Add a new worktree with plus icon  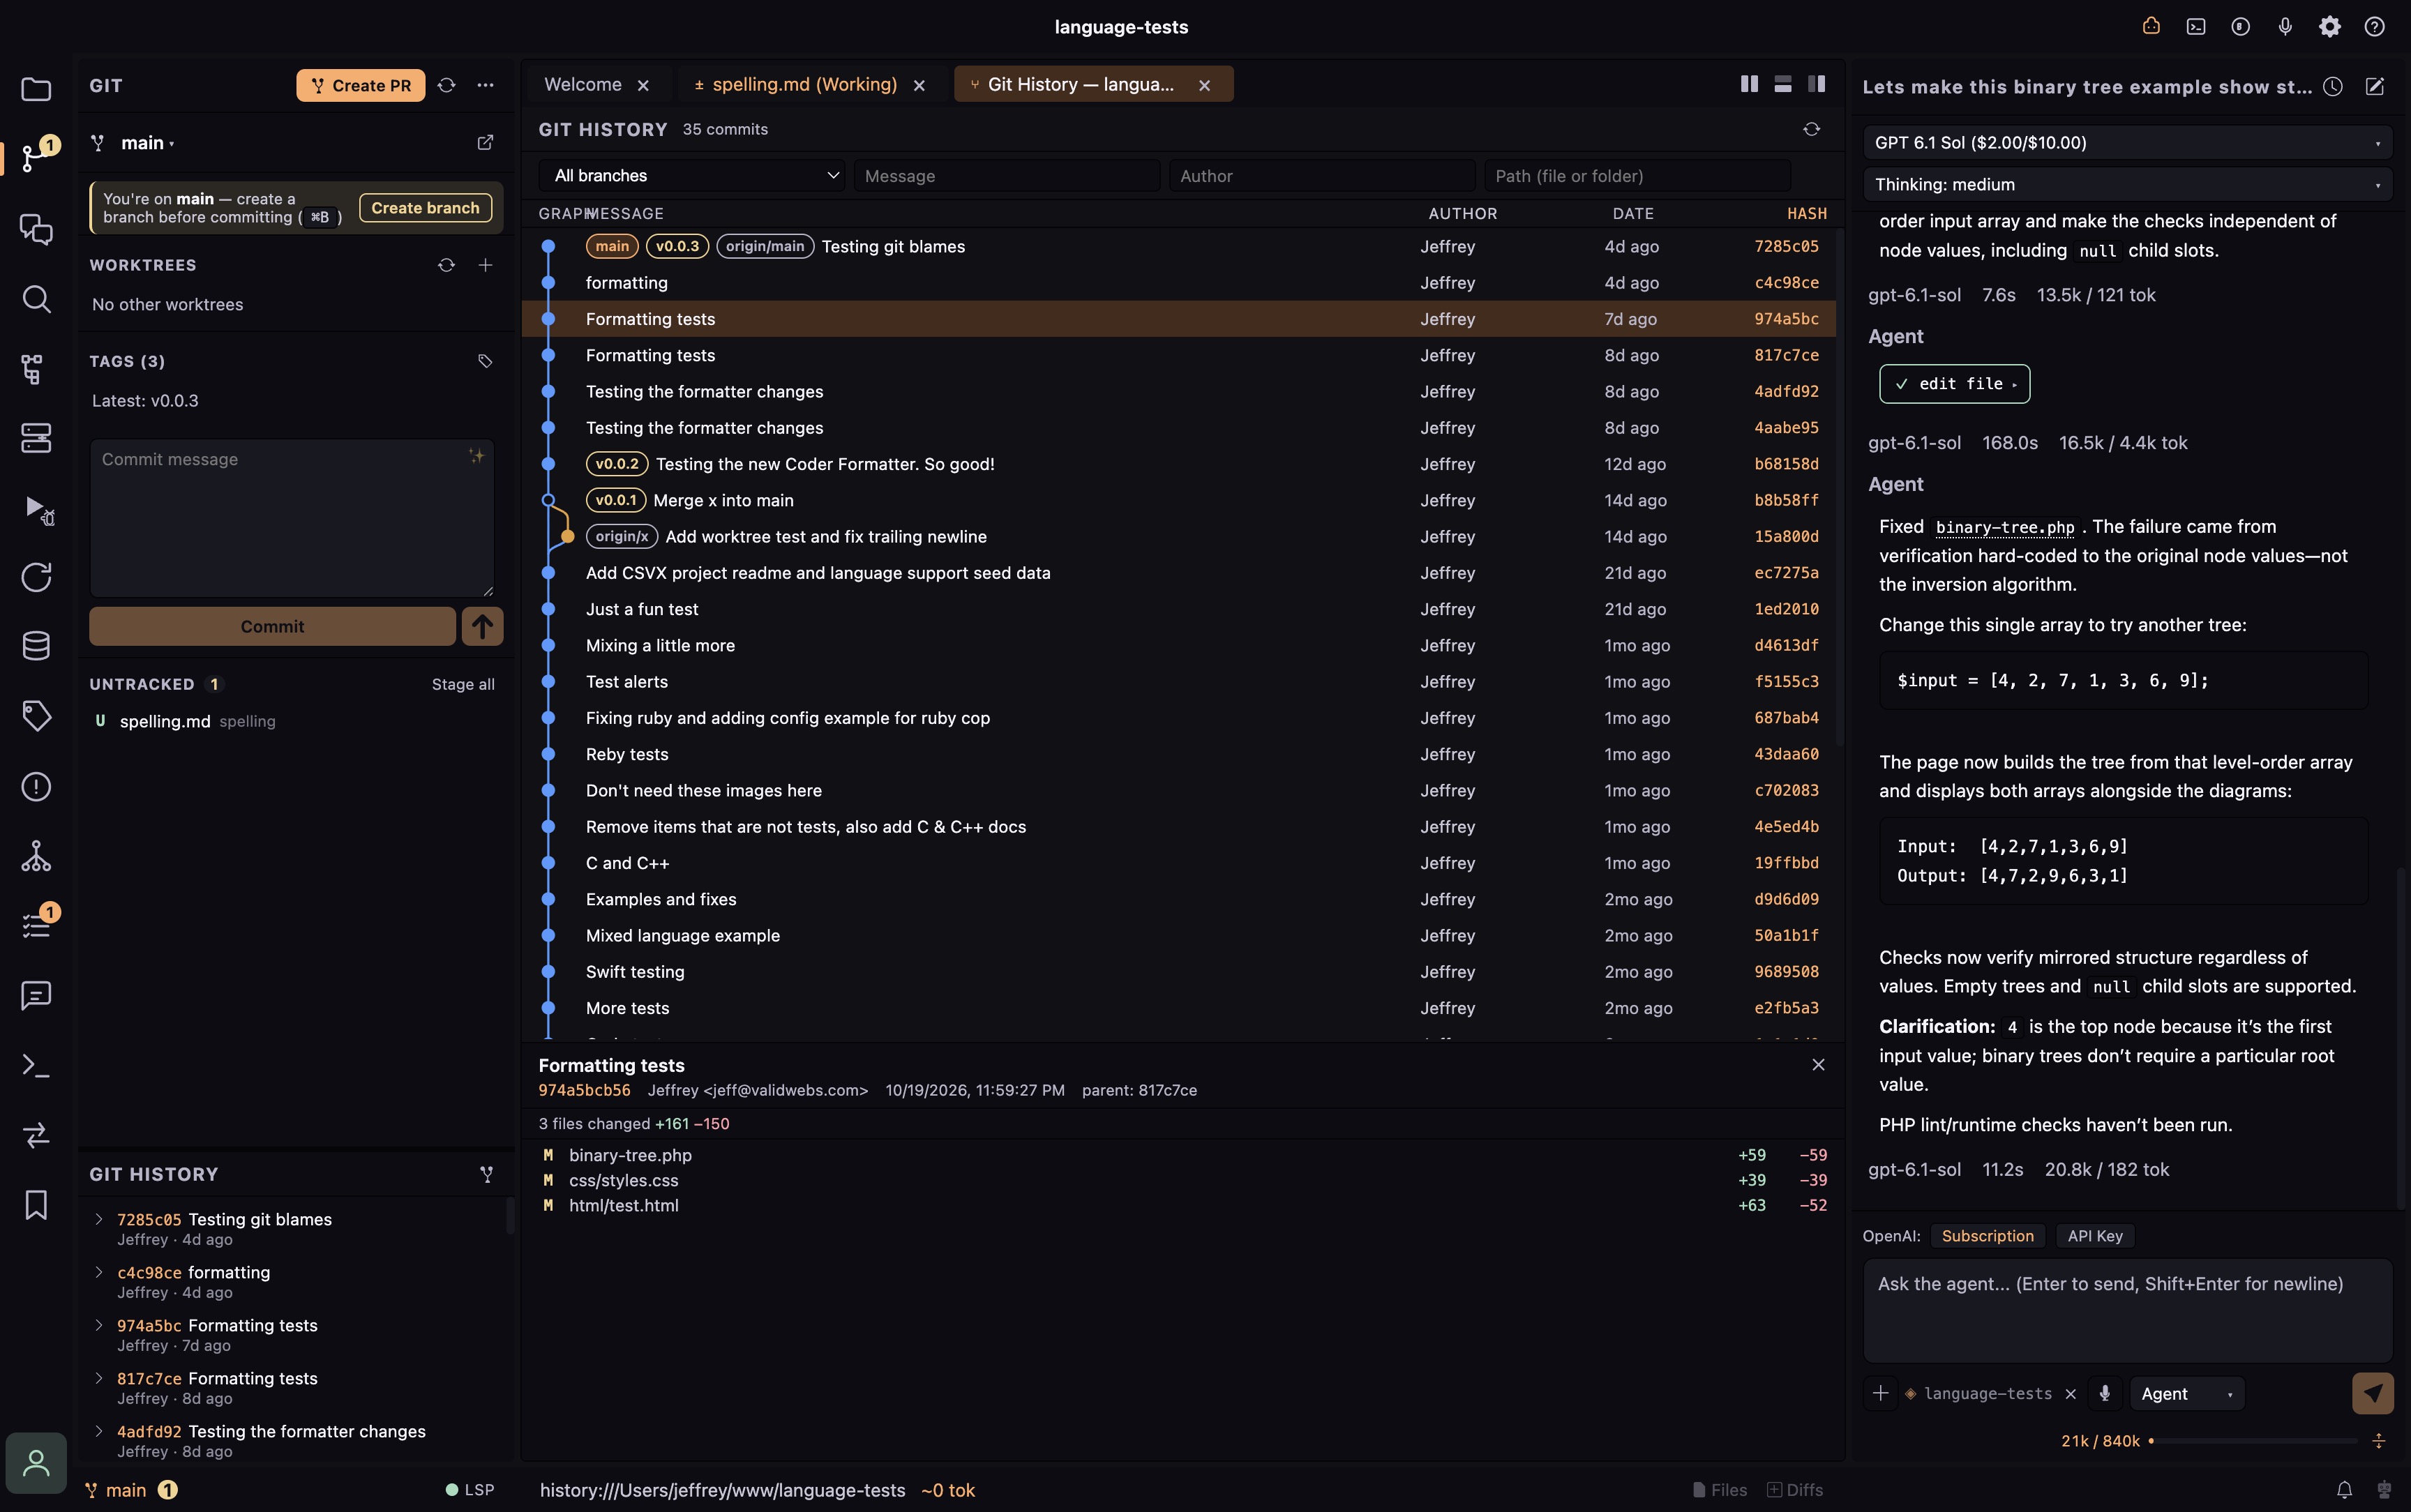point(485,265)
